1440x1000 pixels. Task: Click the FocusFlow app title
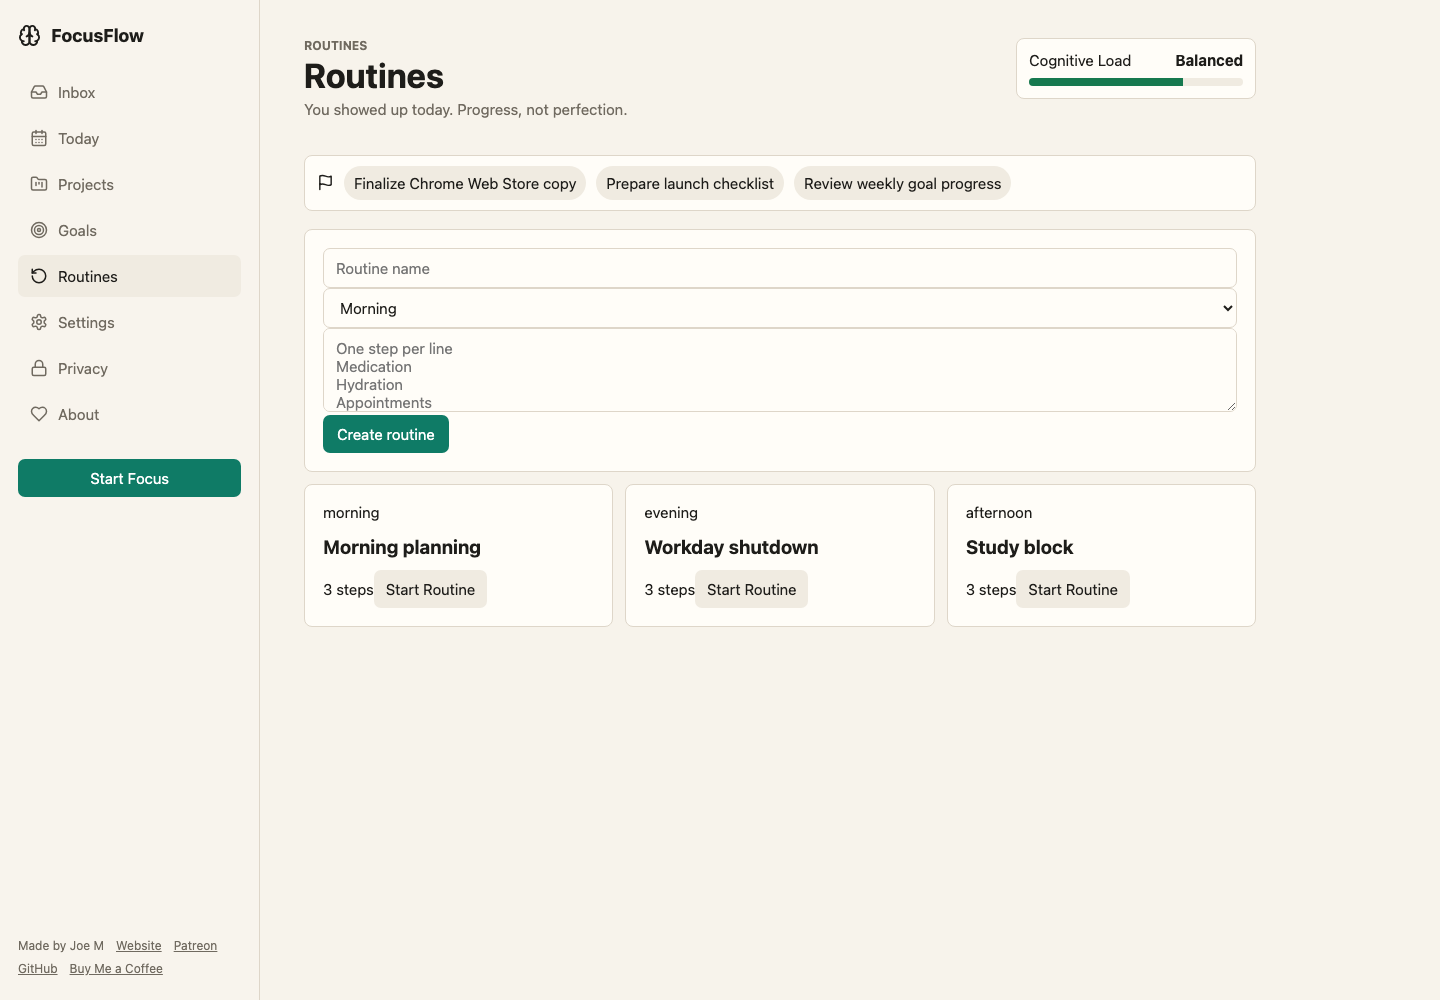click(x=97, y=36)
